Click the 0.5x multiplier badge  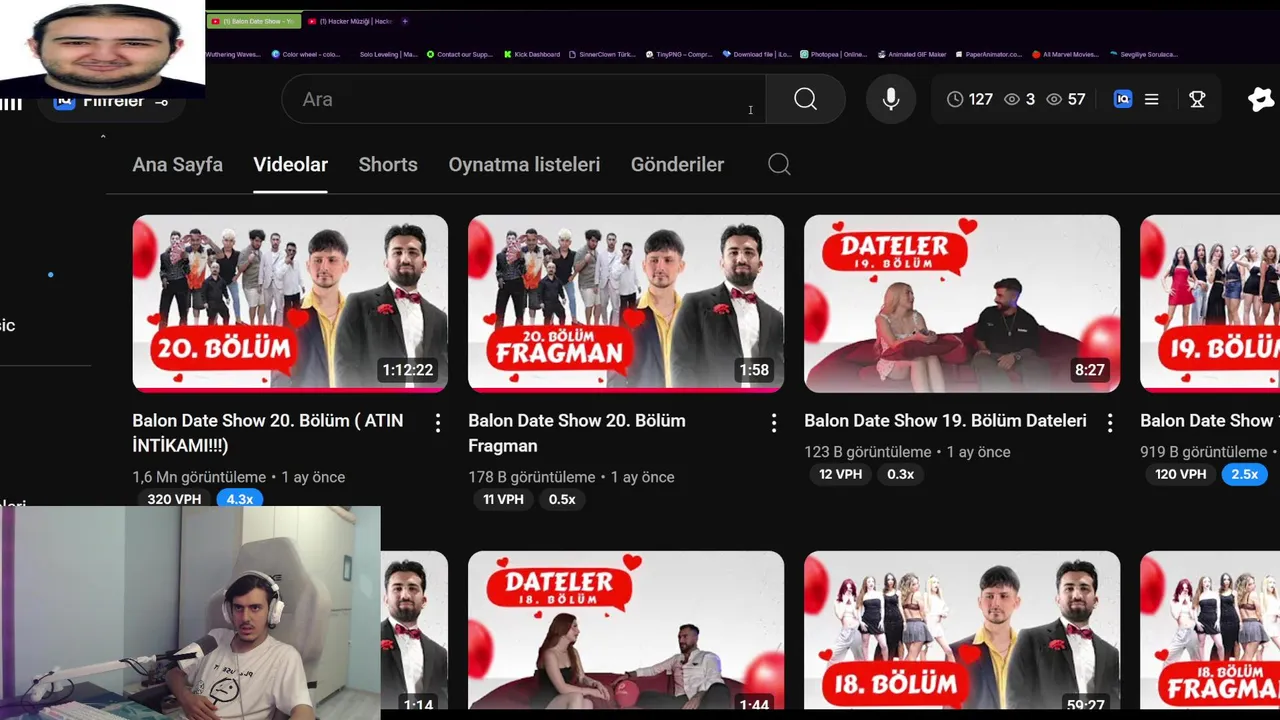tap(562, 499)
